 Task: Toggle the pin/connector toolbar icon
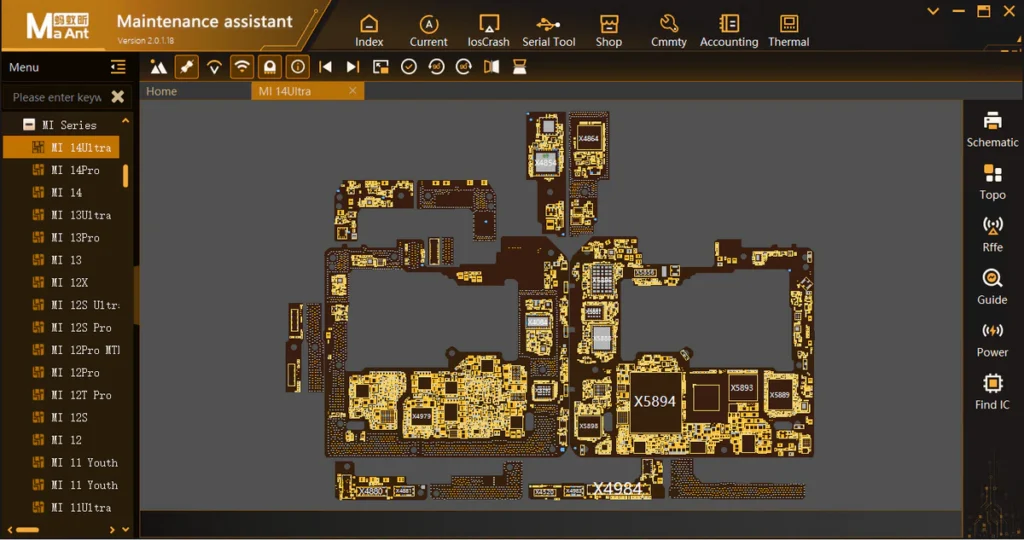187,67
